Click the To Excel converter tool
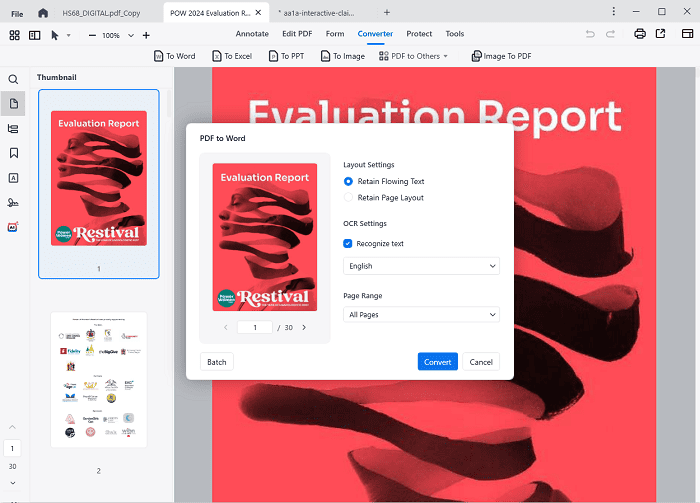The image size is (700, 503). 232,56
